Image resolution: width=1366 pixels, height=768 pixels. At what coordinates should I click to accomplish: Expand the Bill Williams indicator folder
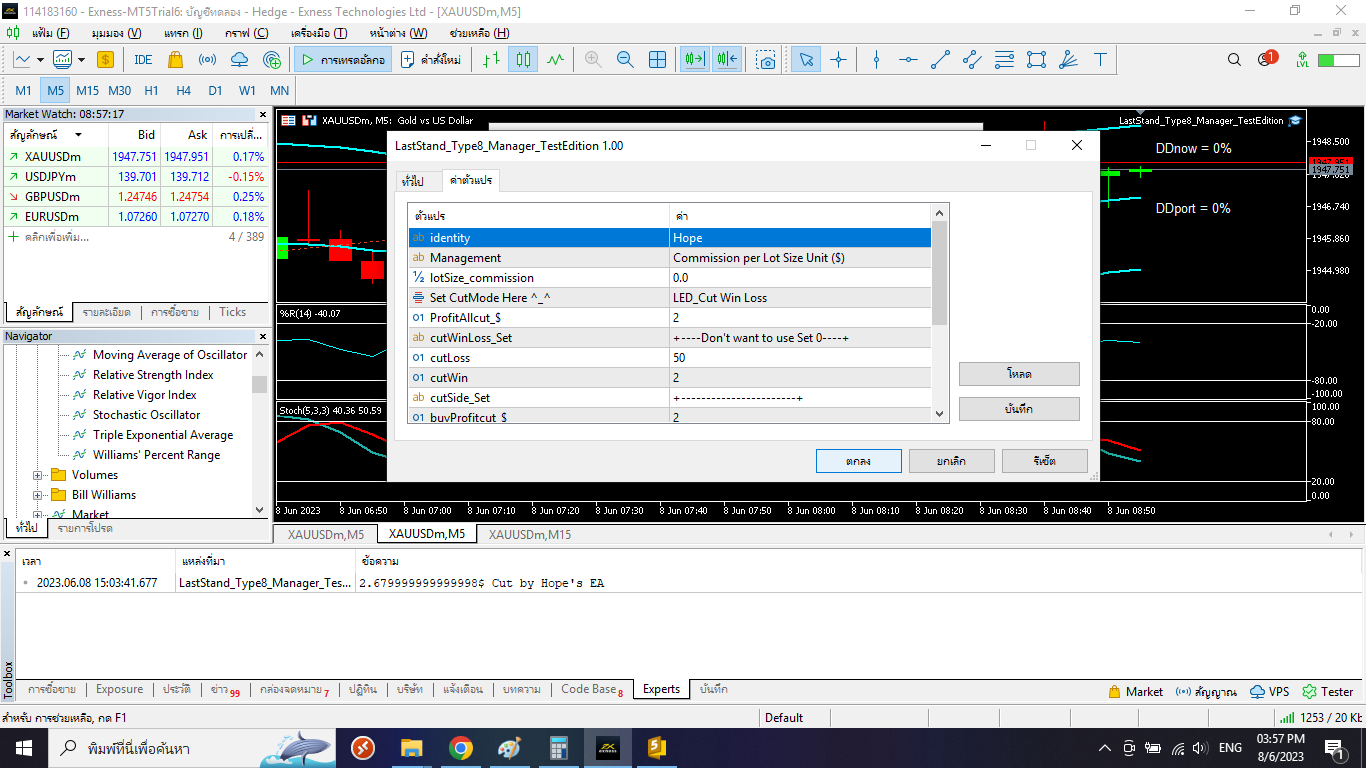pyautogui.click(x=37, y=494)
